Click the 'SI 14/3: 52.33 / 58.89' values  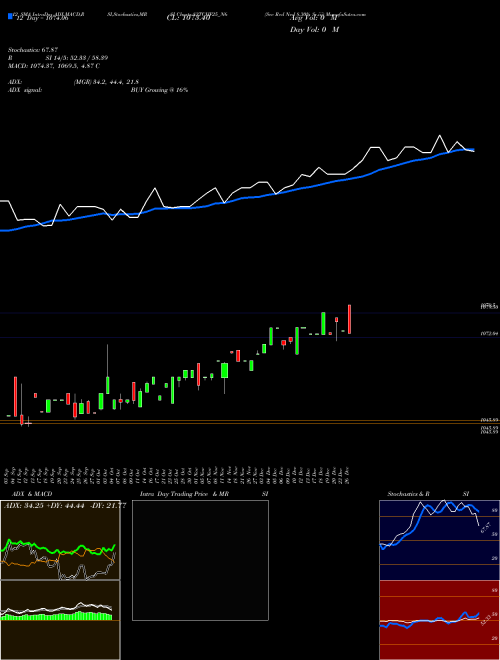tap(77, 58)
